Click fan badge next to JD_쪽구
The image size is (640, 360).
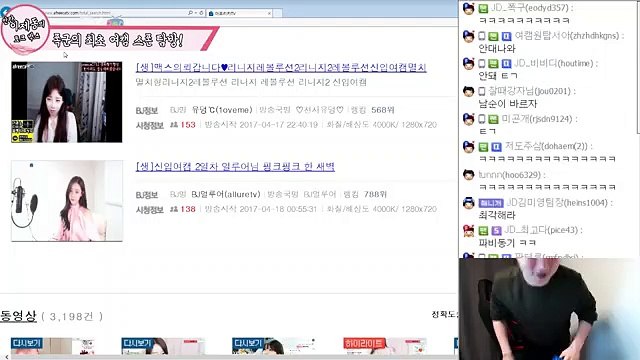coord(483,9)
